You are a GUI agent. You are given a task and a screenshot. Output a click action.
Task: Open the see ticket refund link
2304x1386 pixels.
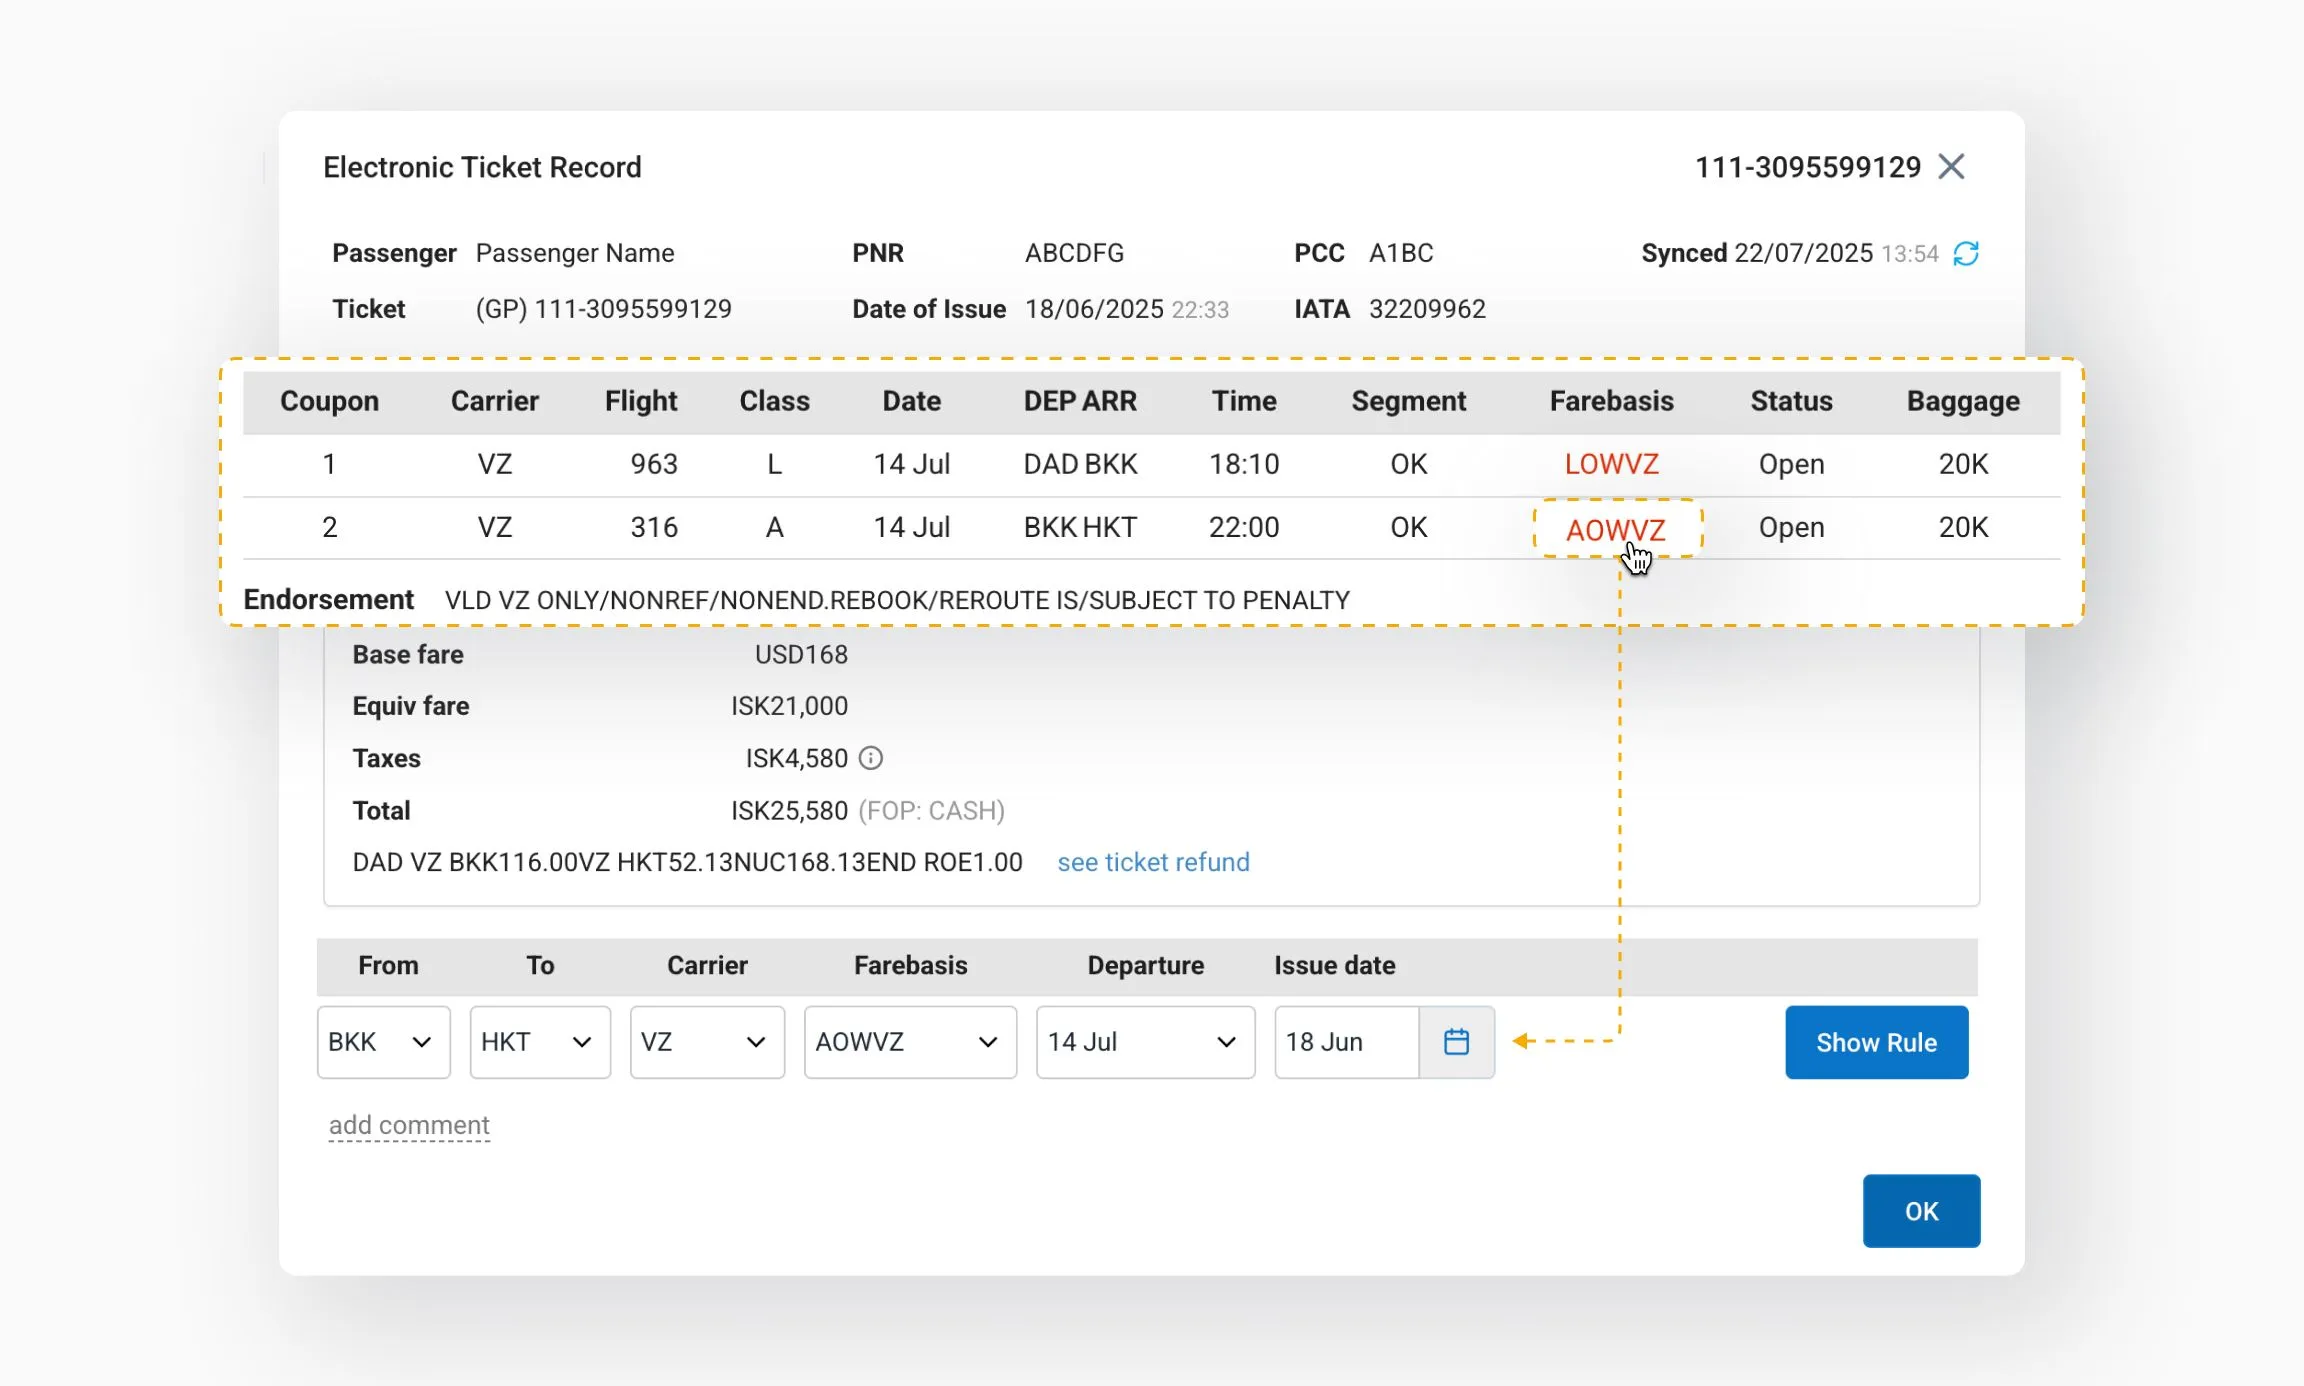point(1153,862)
